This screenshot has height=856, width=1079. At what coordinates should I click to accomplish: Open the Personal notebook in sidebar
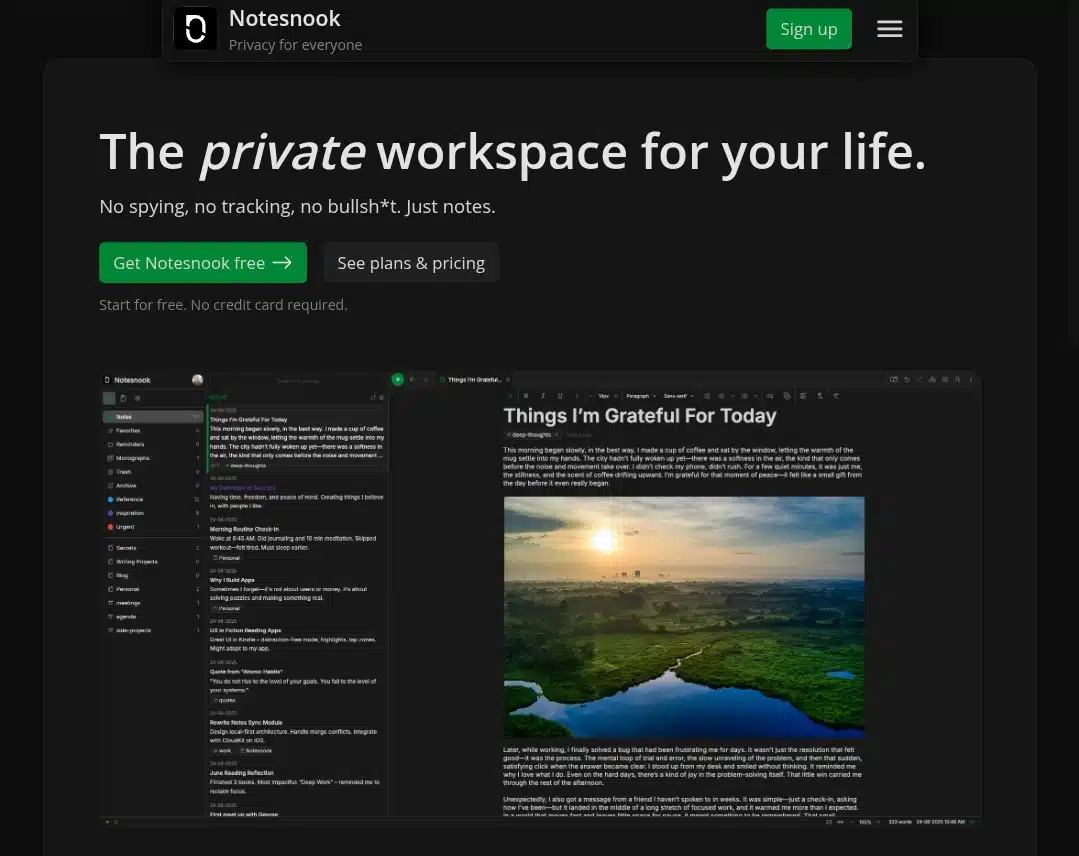[x=153, y=589]
